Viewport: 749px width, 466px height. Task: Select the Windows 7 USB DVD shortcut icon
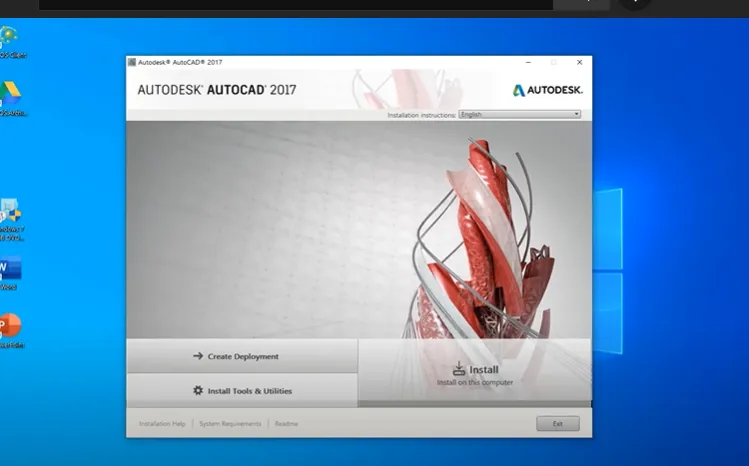pos(11,220)
